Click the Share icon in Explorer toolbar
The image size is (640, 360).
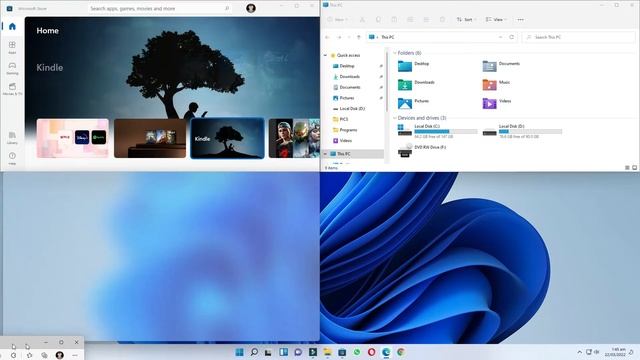[x=426, y=20]
